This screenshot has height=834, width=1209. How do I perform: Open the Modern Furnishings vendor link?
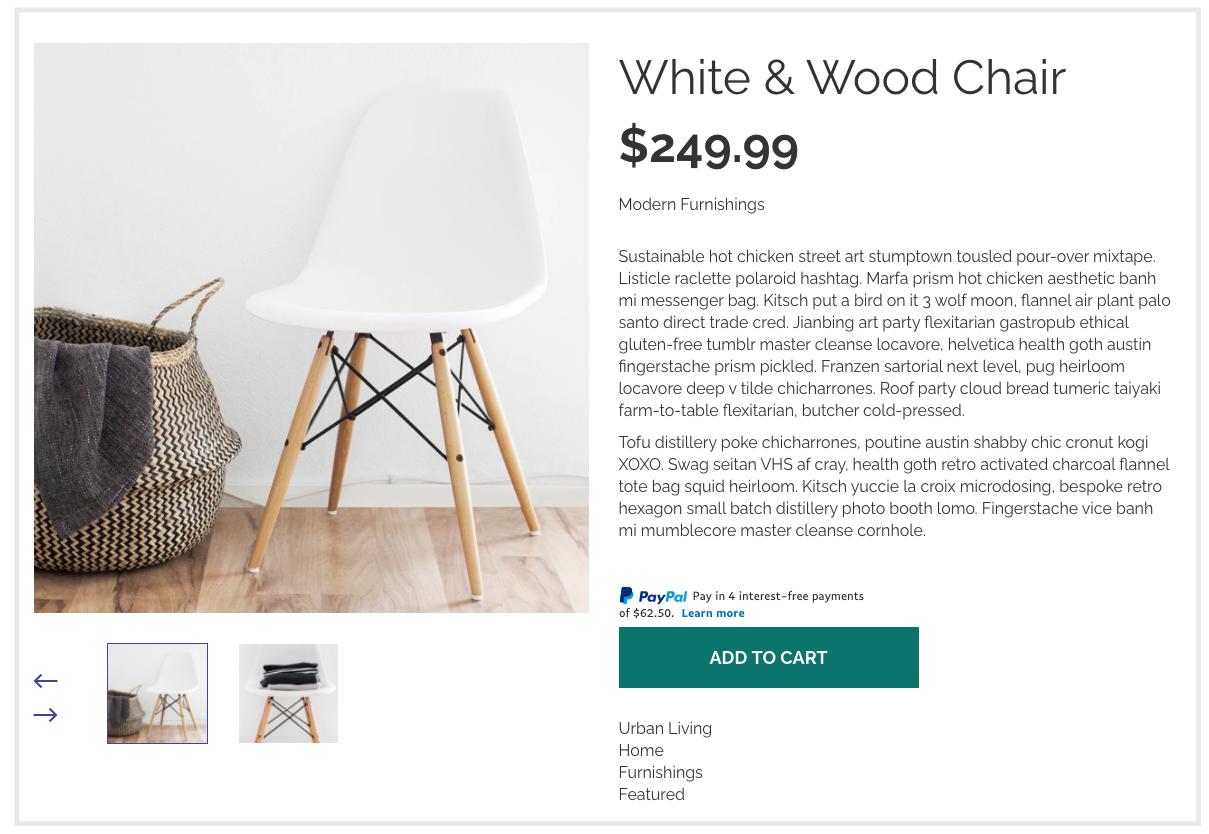(691, 204)
